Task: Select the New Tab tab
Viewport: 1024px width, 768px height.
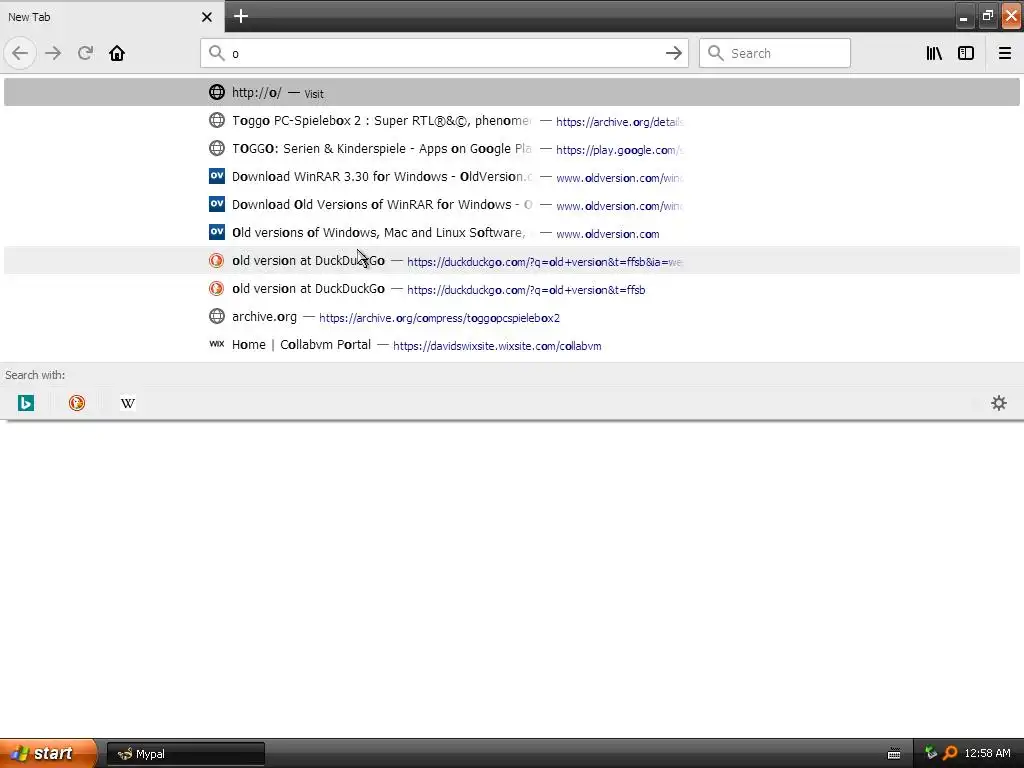Action: click(111, 17)
